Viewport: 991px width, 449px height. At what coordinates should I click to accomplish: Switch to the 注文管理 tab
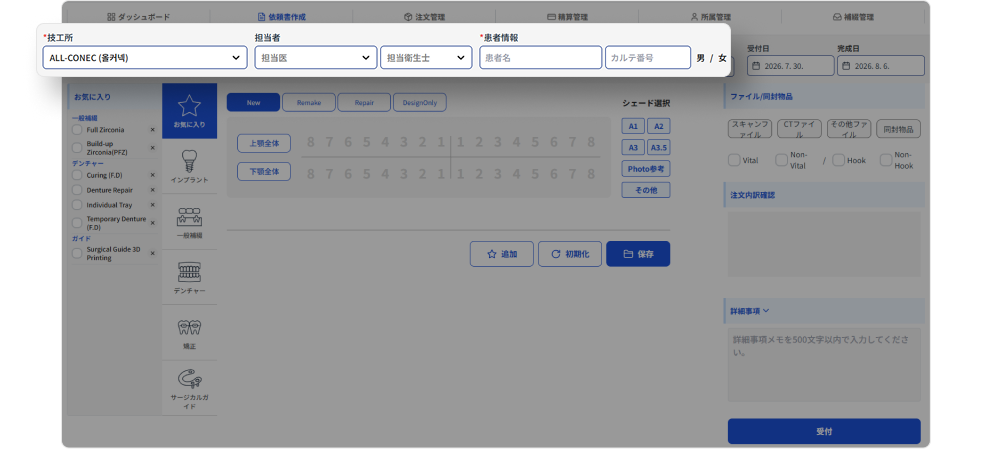coord(424,17)
